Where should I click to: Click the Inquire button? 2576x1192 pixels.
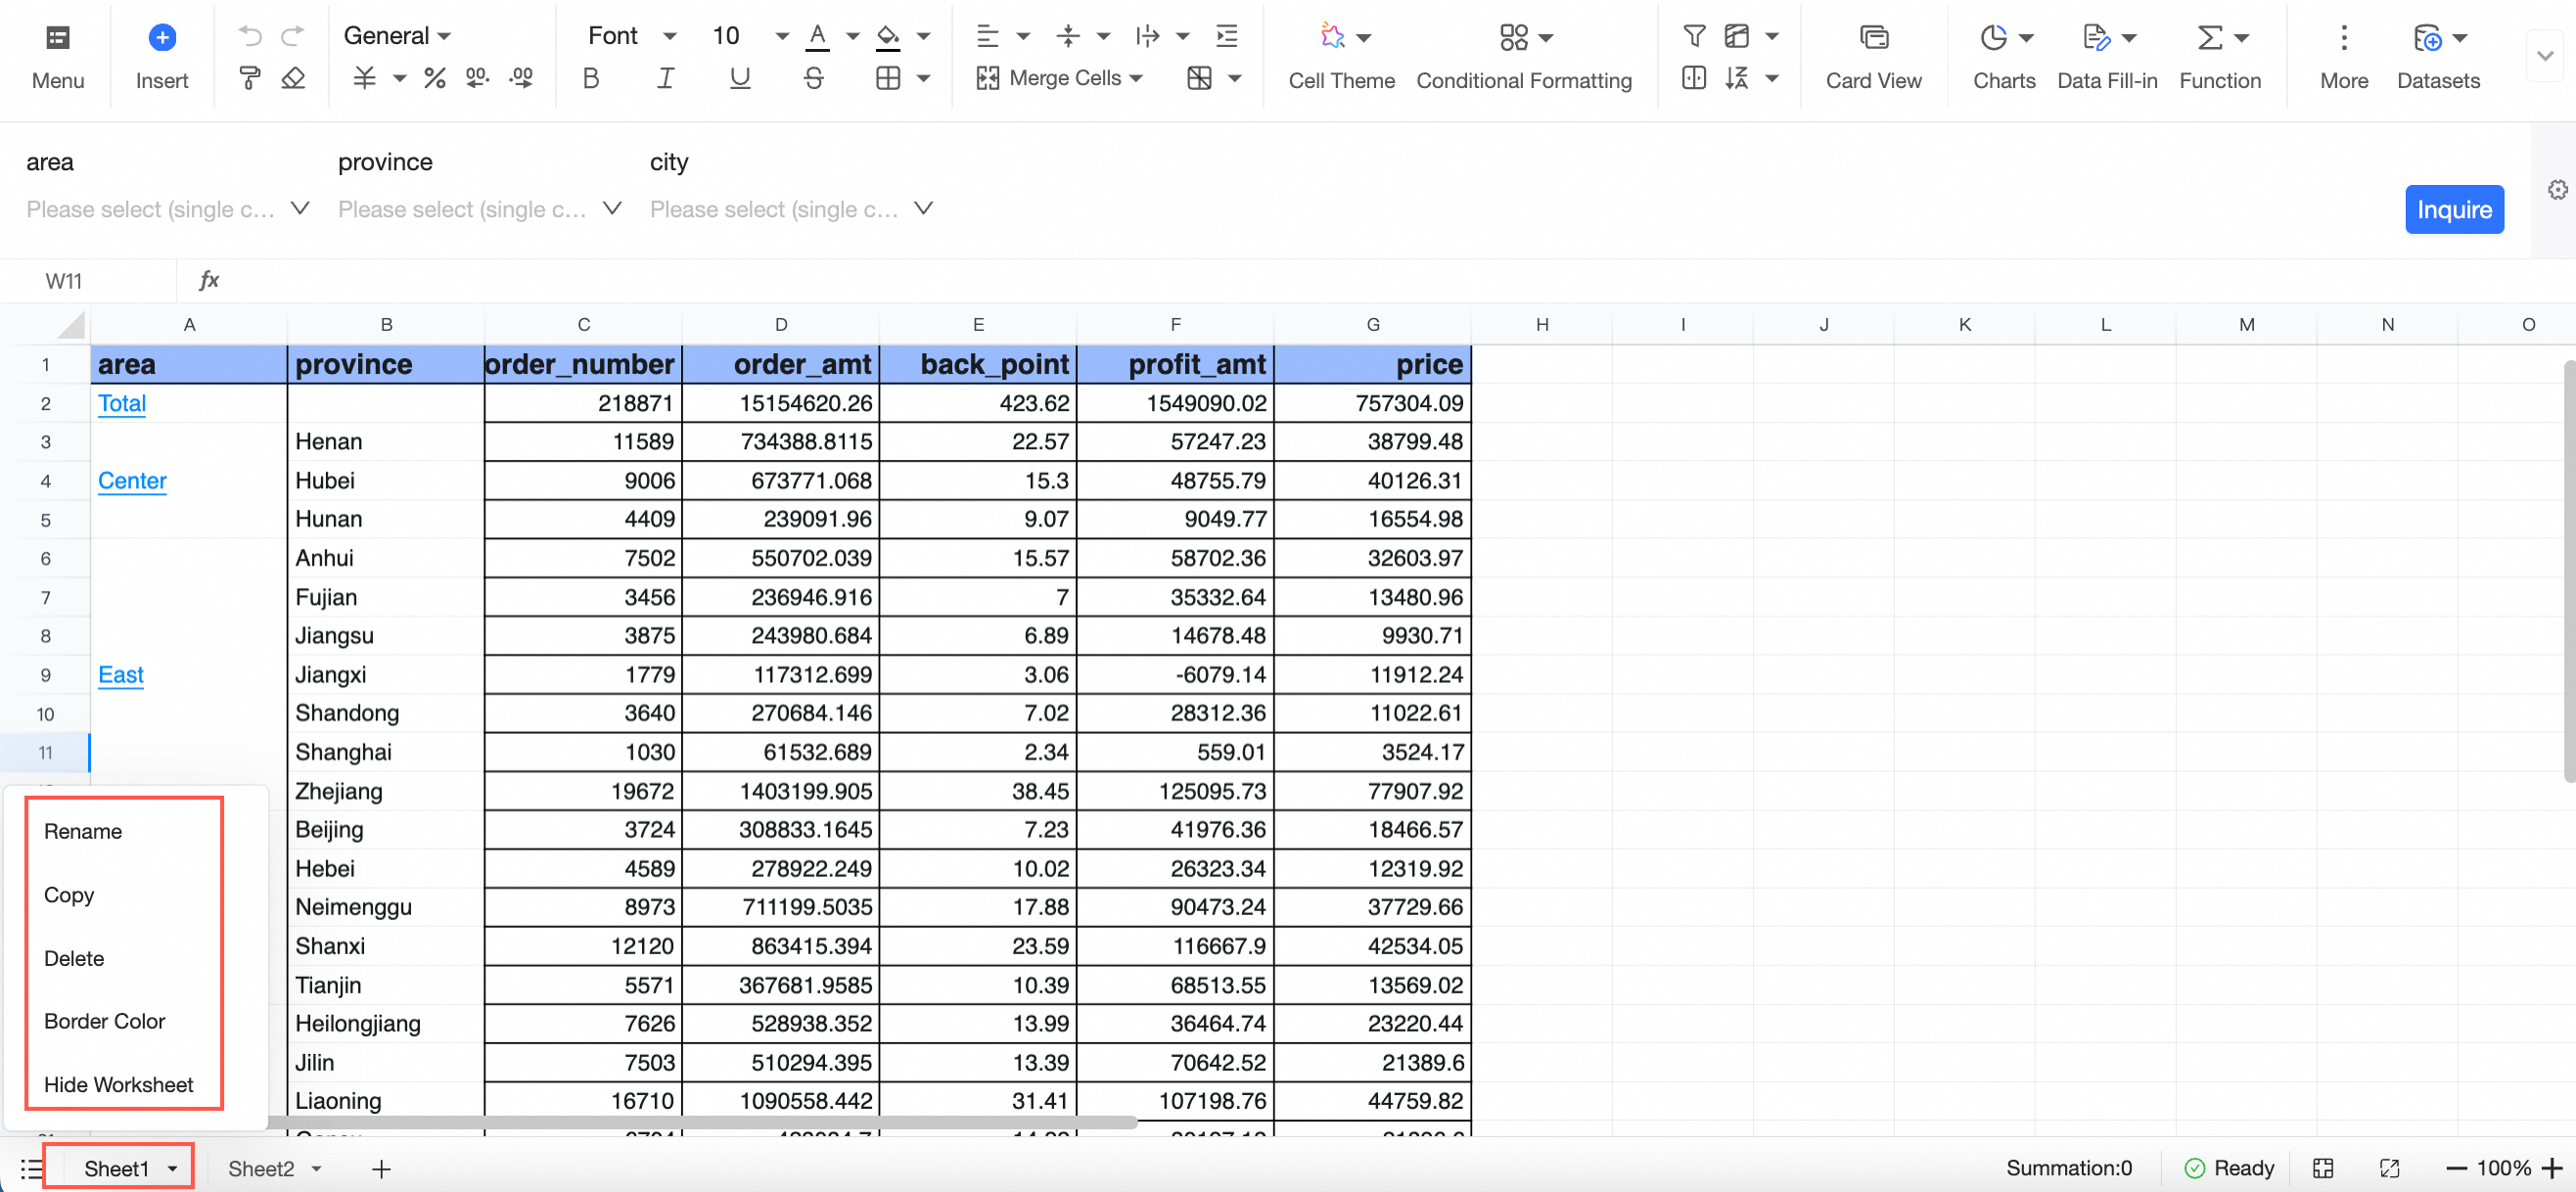pyautogui.click(x=2454, y=209)
